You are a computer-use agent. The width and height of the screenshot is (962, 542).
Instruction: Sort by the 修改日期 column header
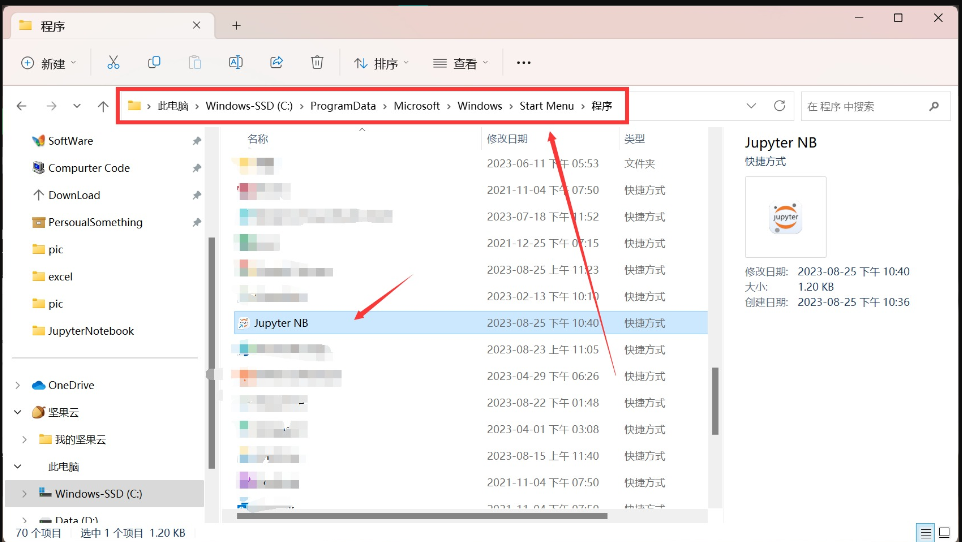click(507, 139)
